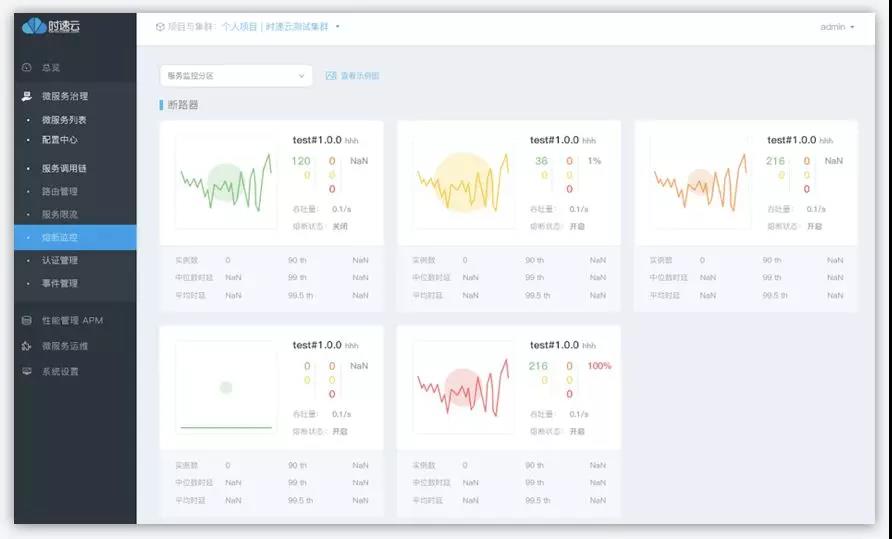Click the 系统设置 monitor icon
This screenshot has height=539, width=892.
(x=27, y=372)
